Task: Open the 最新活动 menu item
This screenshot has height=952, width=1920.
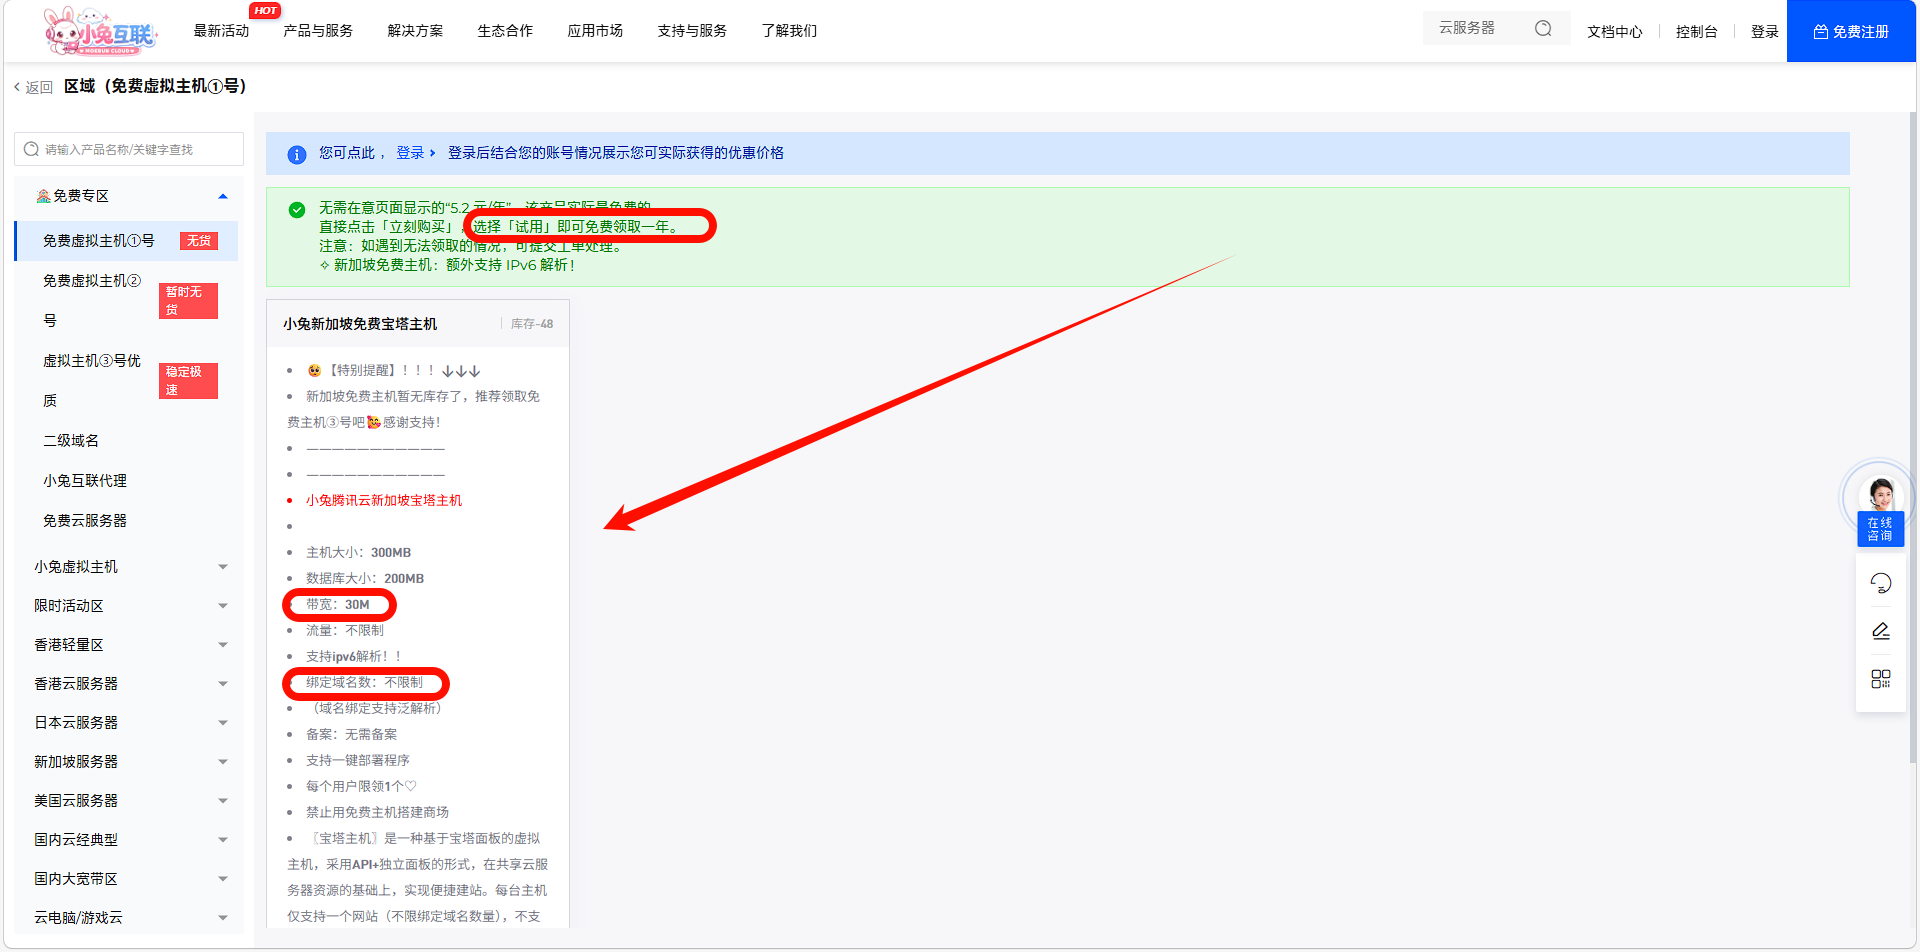Action: [x=221, y=31]
